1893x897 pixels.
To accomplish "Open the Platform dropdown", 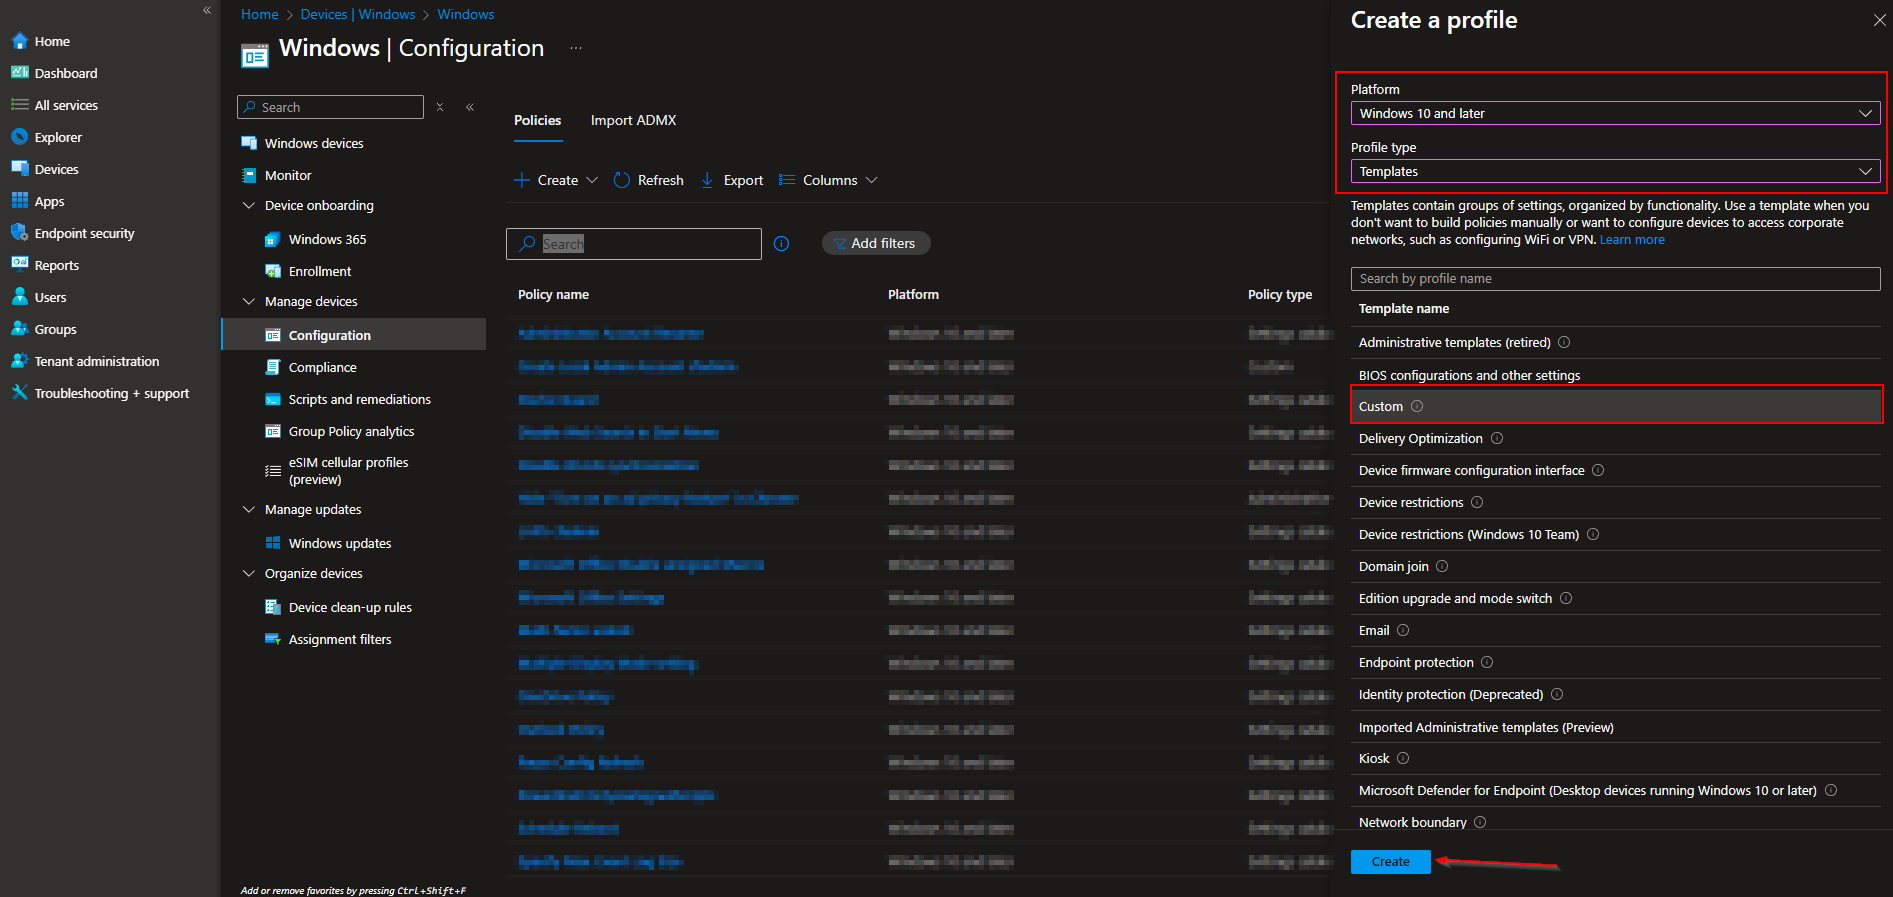I will pos(1614,113).
